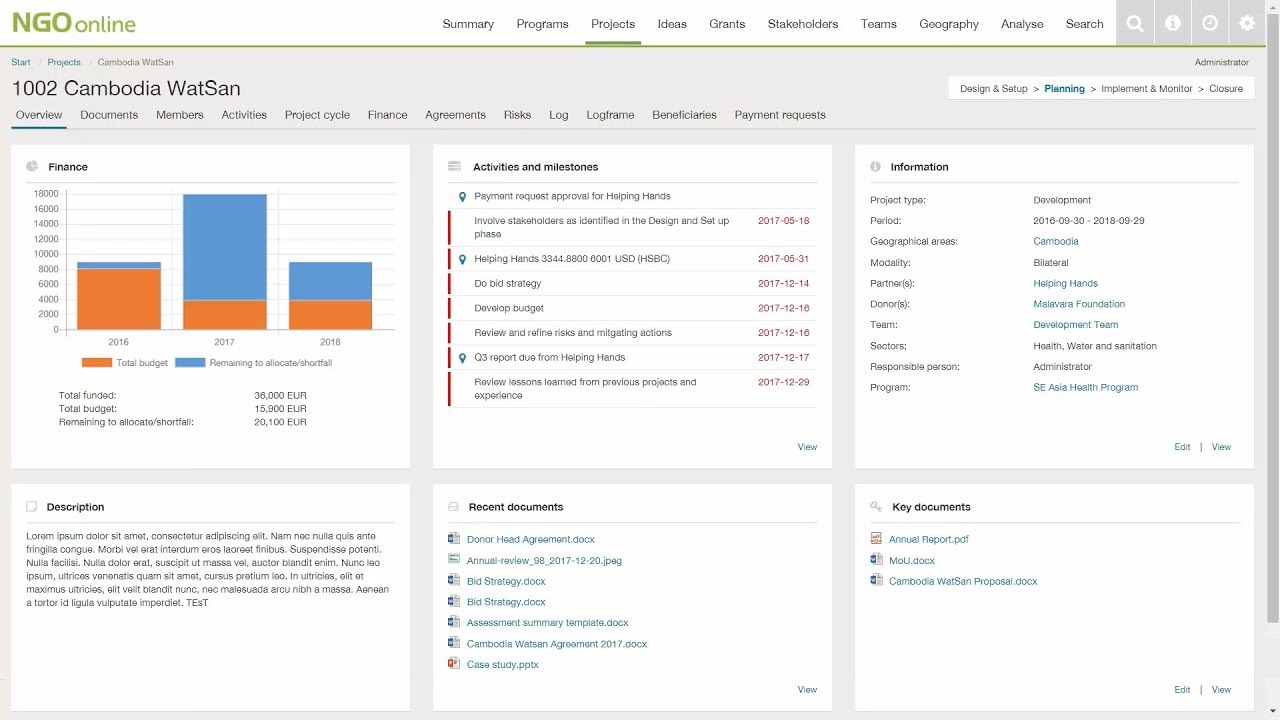Image resolution: width=1280 pixels, height=720 pixels.
Task: Click Word file icon for Donor Head Agreement.docx
Action: (x=454, y=539)
